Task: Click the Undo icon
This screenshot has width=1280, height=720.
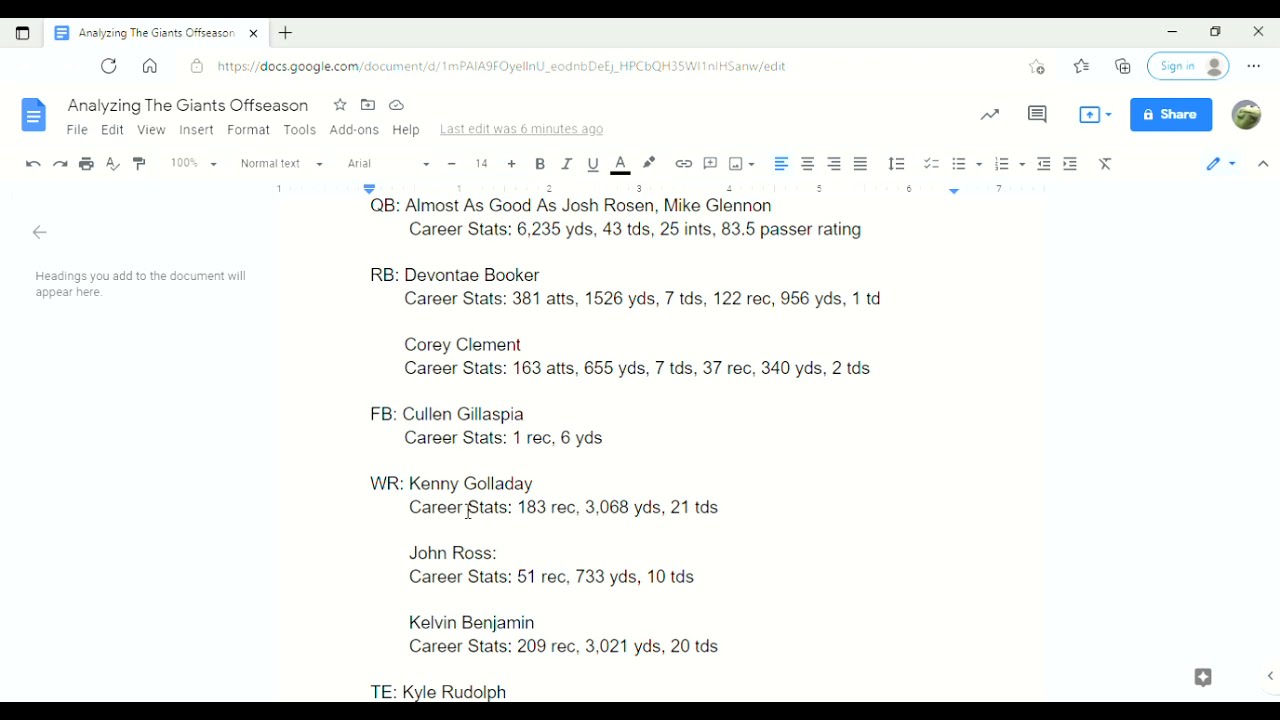Action: (x=33, y=164)
